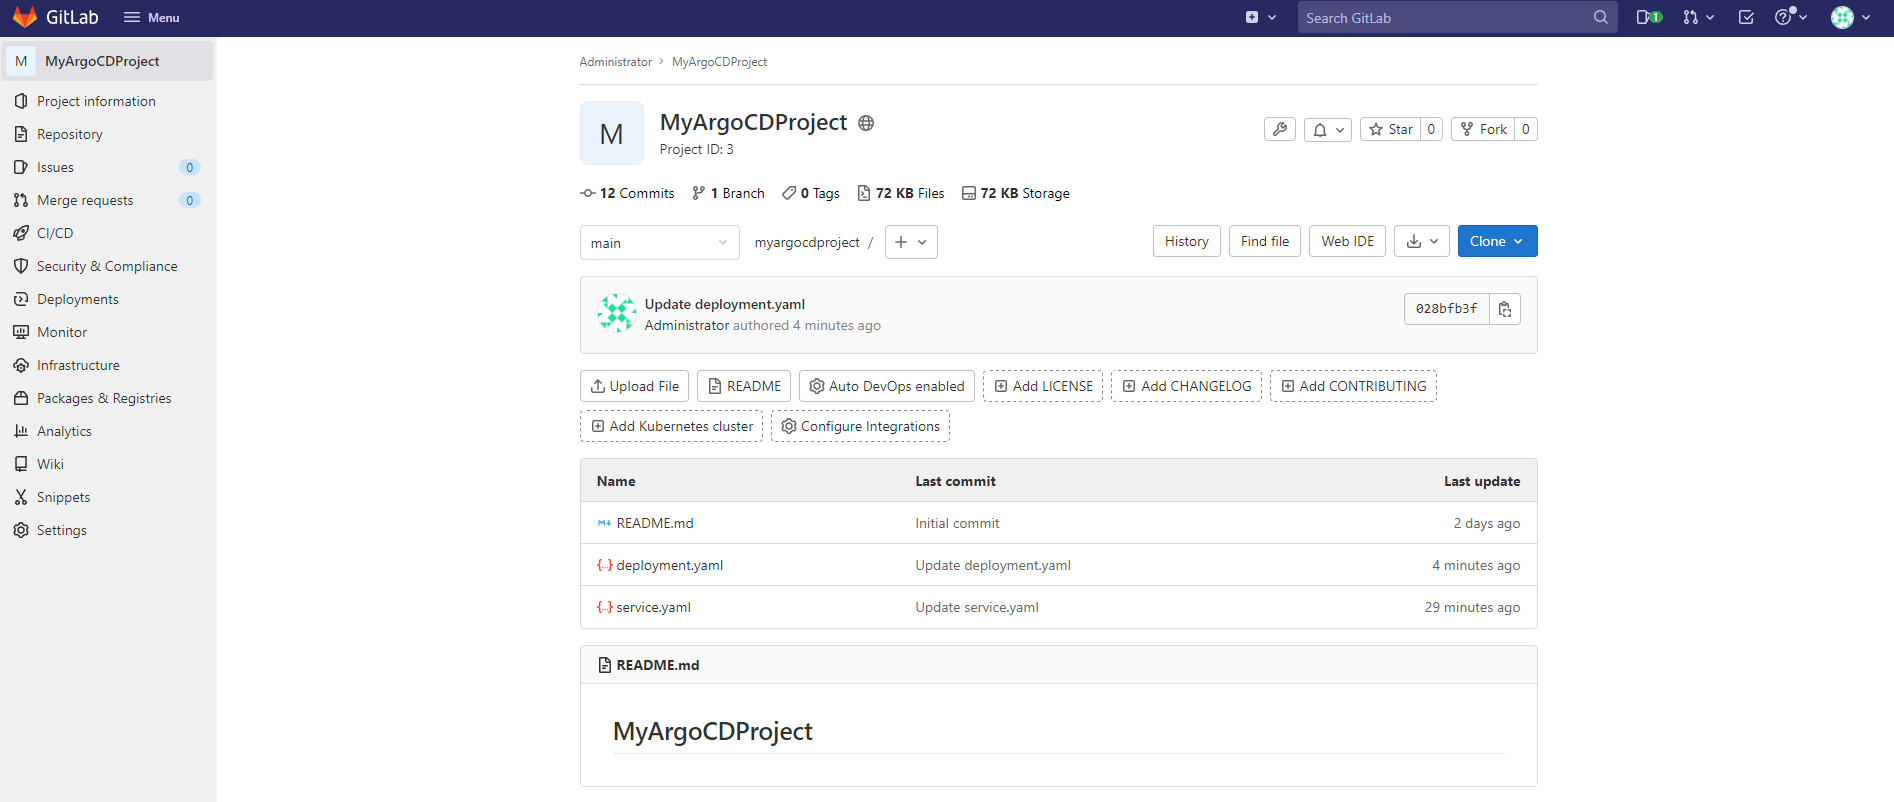The width and height of the screenshot is (1894, 802).
Task: Click the Monitor sidebar icon
Action: (21, 332)
